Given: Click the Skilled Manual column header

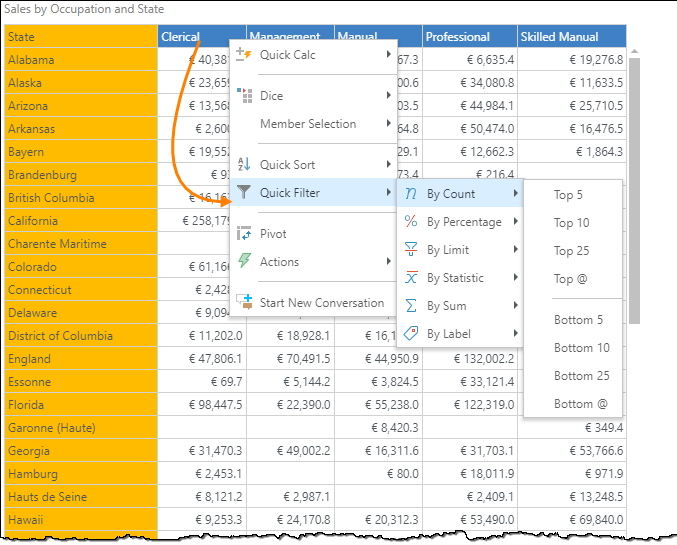Looking at the screenshot, I should pyautogui.click(x=572, y=37).
